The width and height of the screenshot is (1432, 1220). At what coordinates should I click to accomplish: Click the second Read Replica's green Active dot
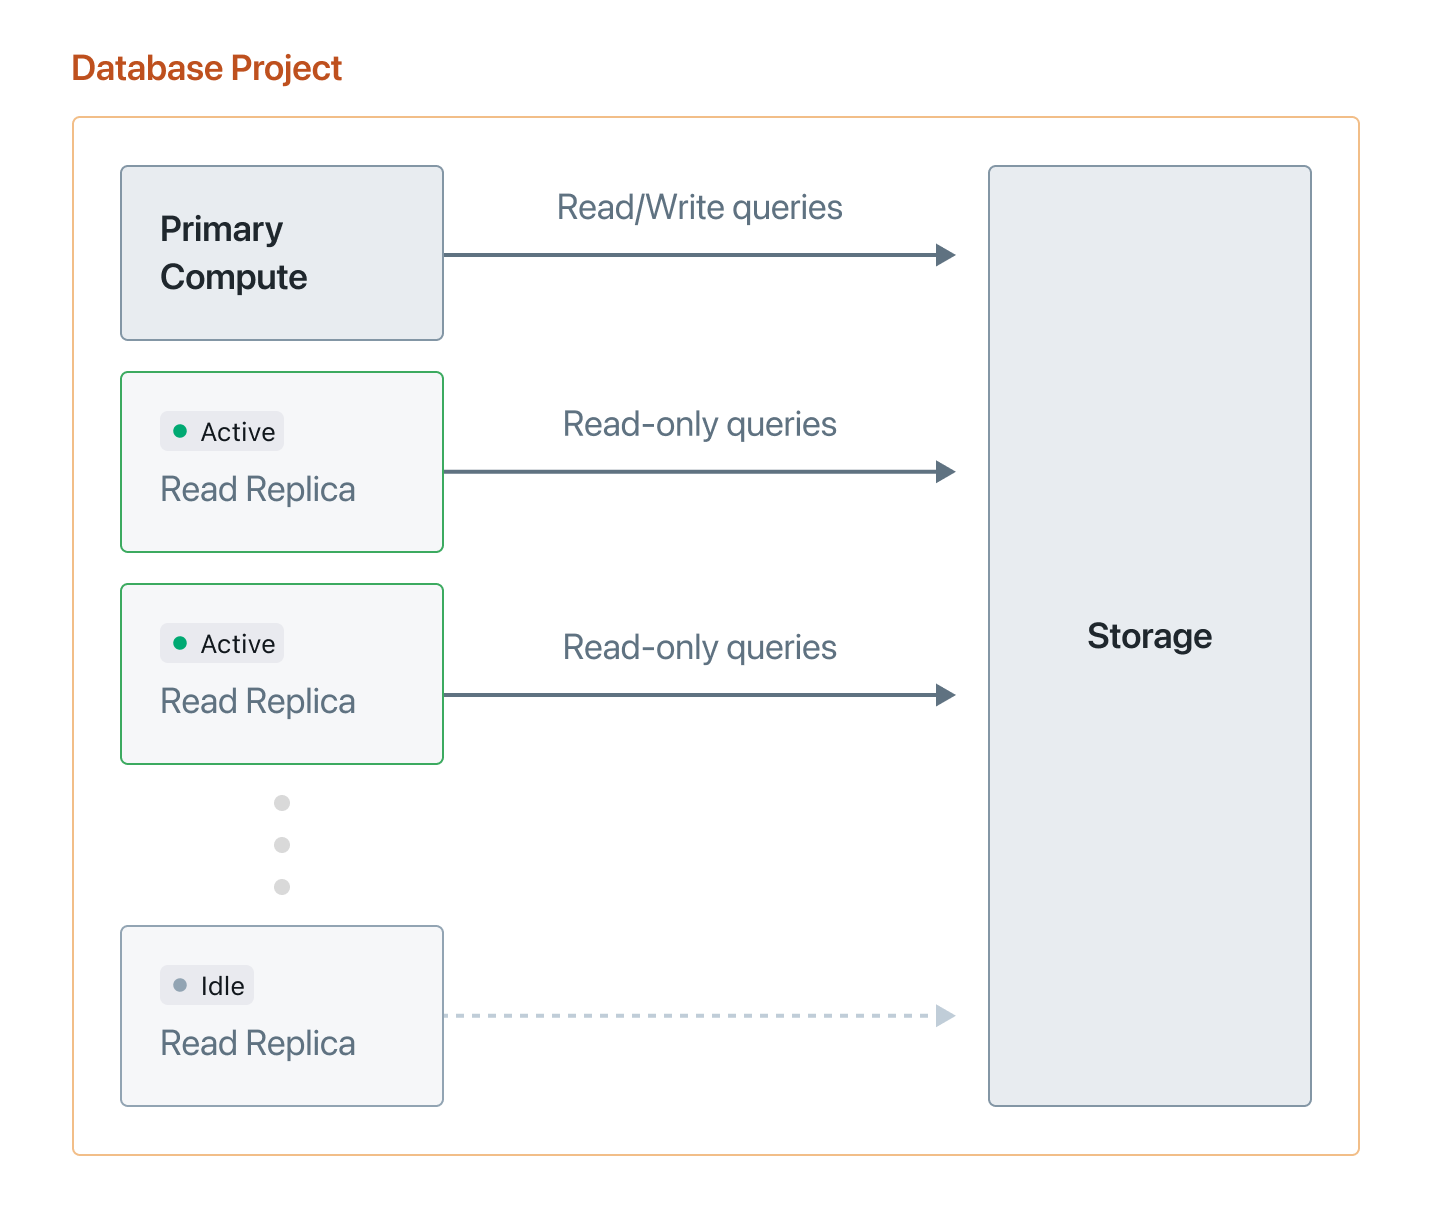[180, 644]
